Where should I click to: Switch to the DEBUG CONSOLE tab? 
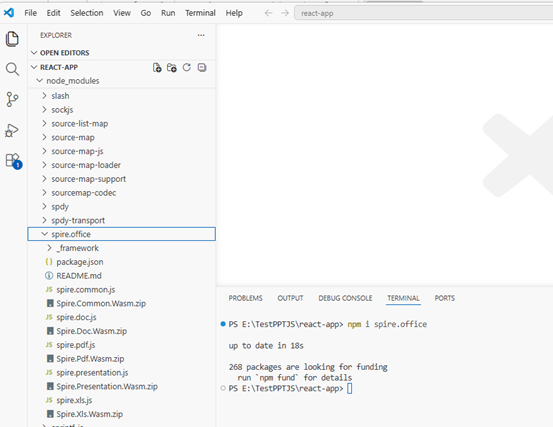pos(345,298)
